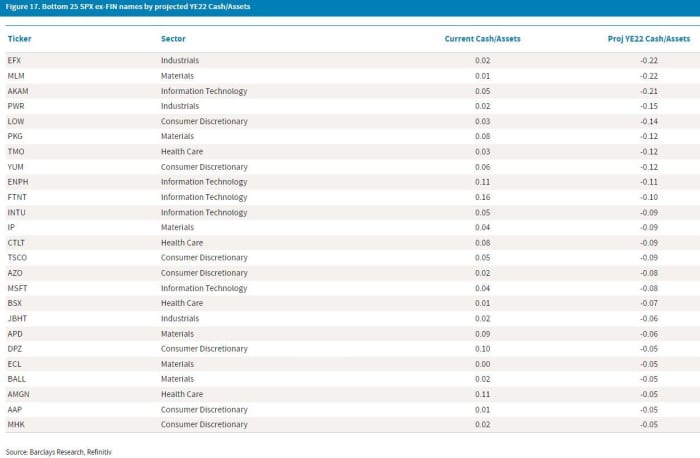
Task: Click the TMO ticker cell
Action: 16,152
